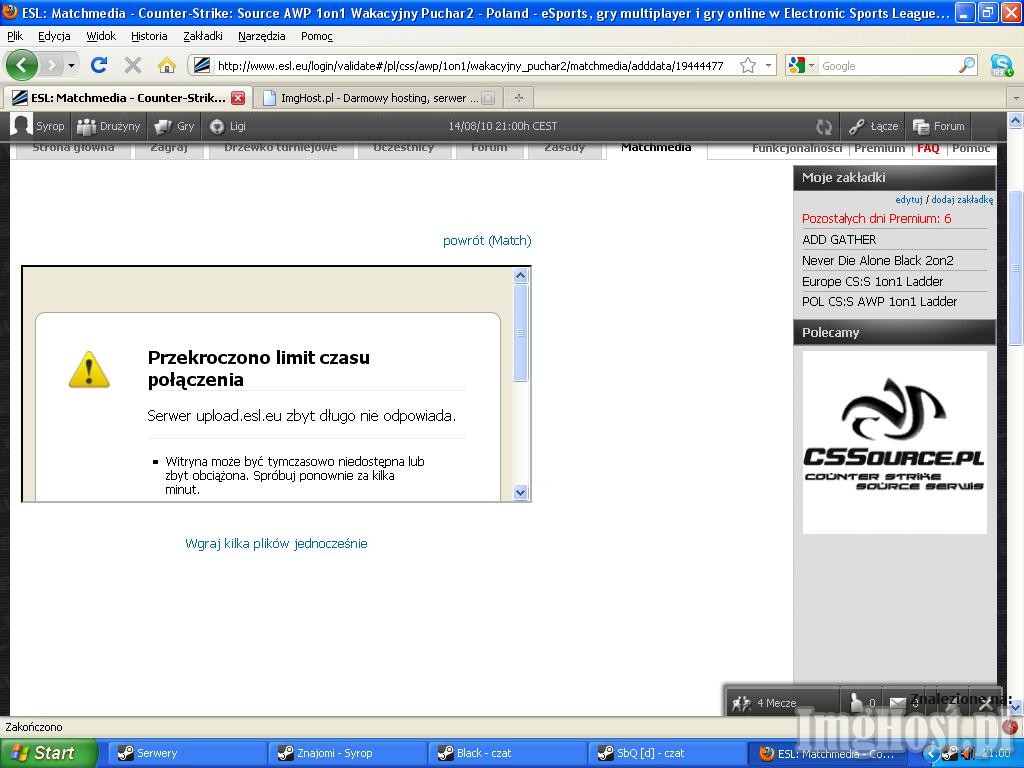This screenshot has height=768, width=1024.
Task: Click the Skype toolbar icon
Action: coord(1001,65)
